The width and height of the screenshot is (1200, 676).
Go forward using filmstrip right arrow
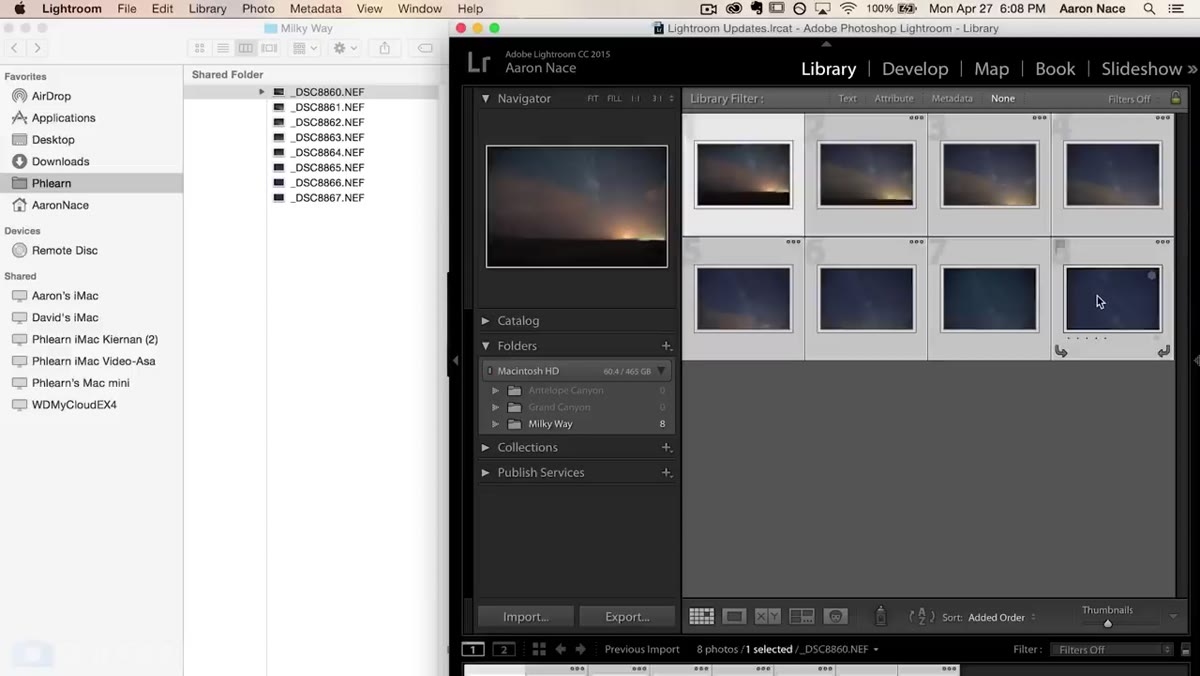point(580,649)
